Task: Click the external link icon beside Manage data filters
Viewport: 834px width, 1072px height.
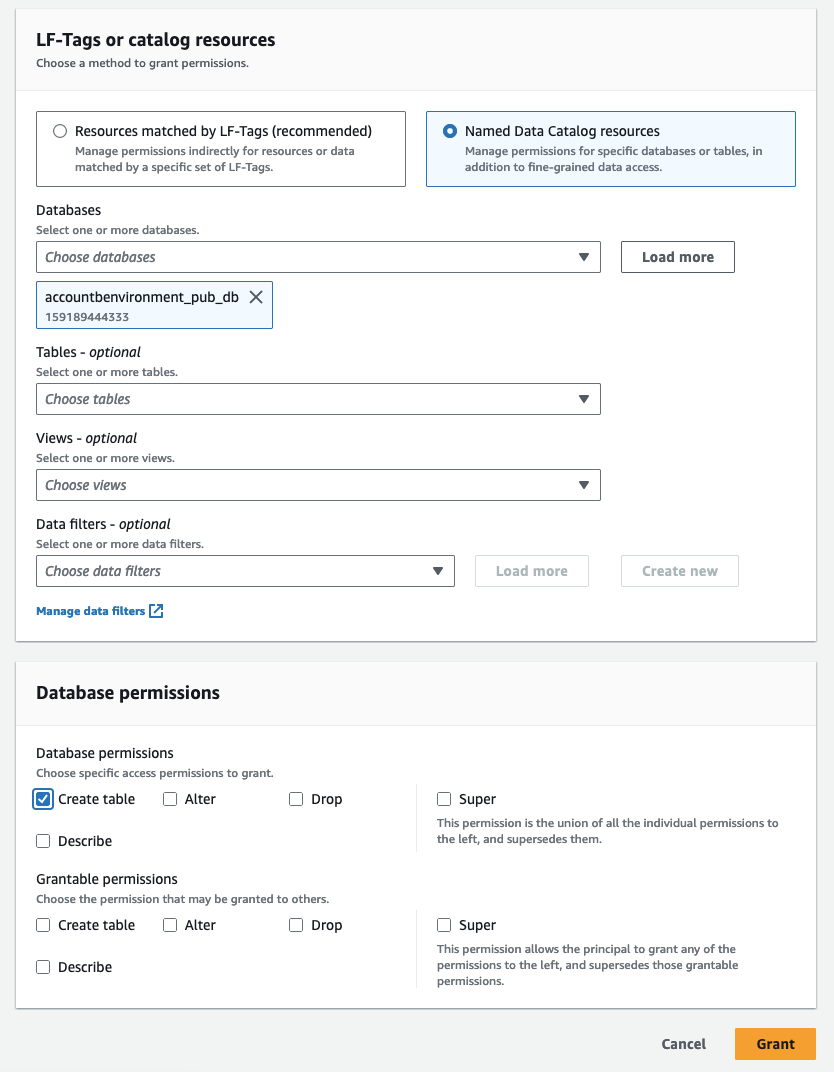Action: point(156,611)
